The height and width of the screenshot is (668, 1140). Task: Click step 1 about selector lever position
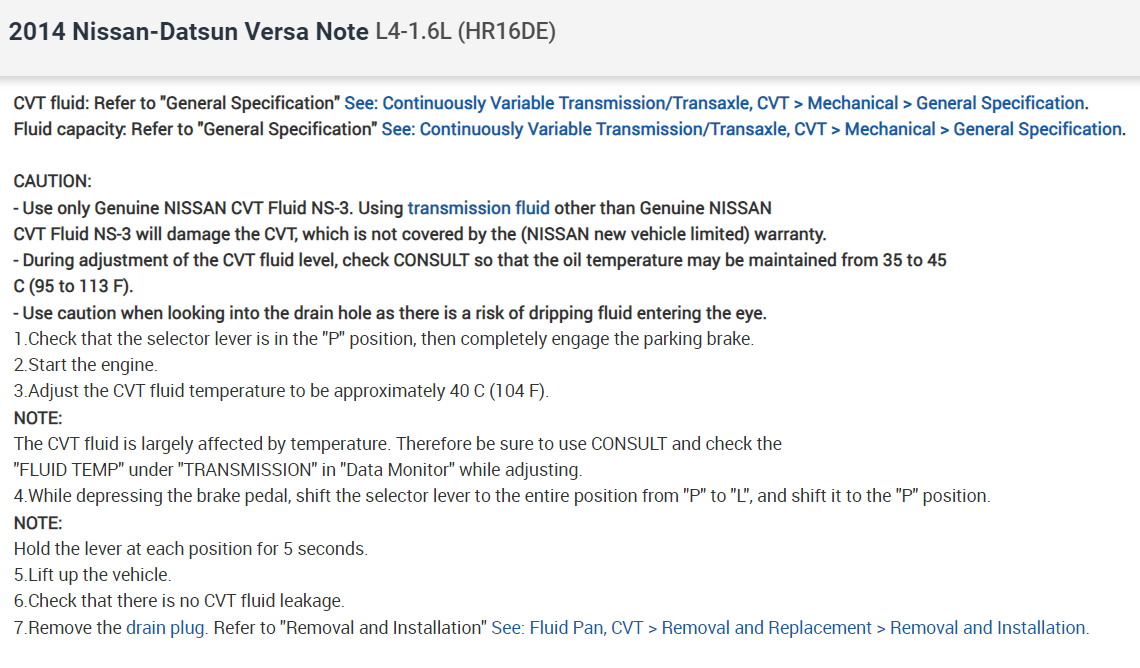click(383, 339)
